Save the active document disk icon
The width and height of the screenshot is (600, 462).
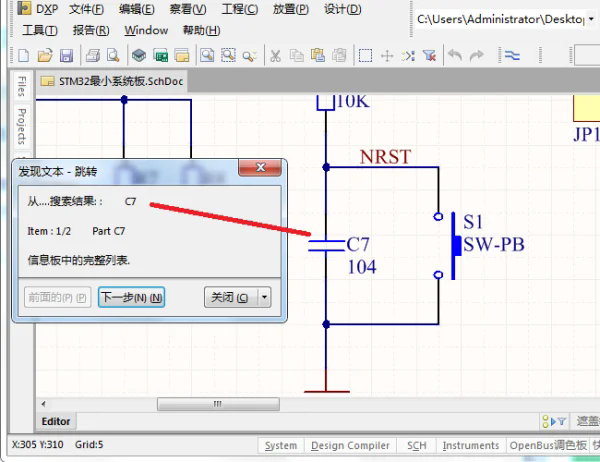coord(67,56)
